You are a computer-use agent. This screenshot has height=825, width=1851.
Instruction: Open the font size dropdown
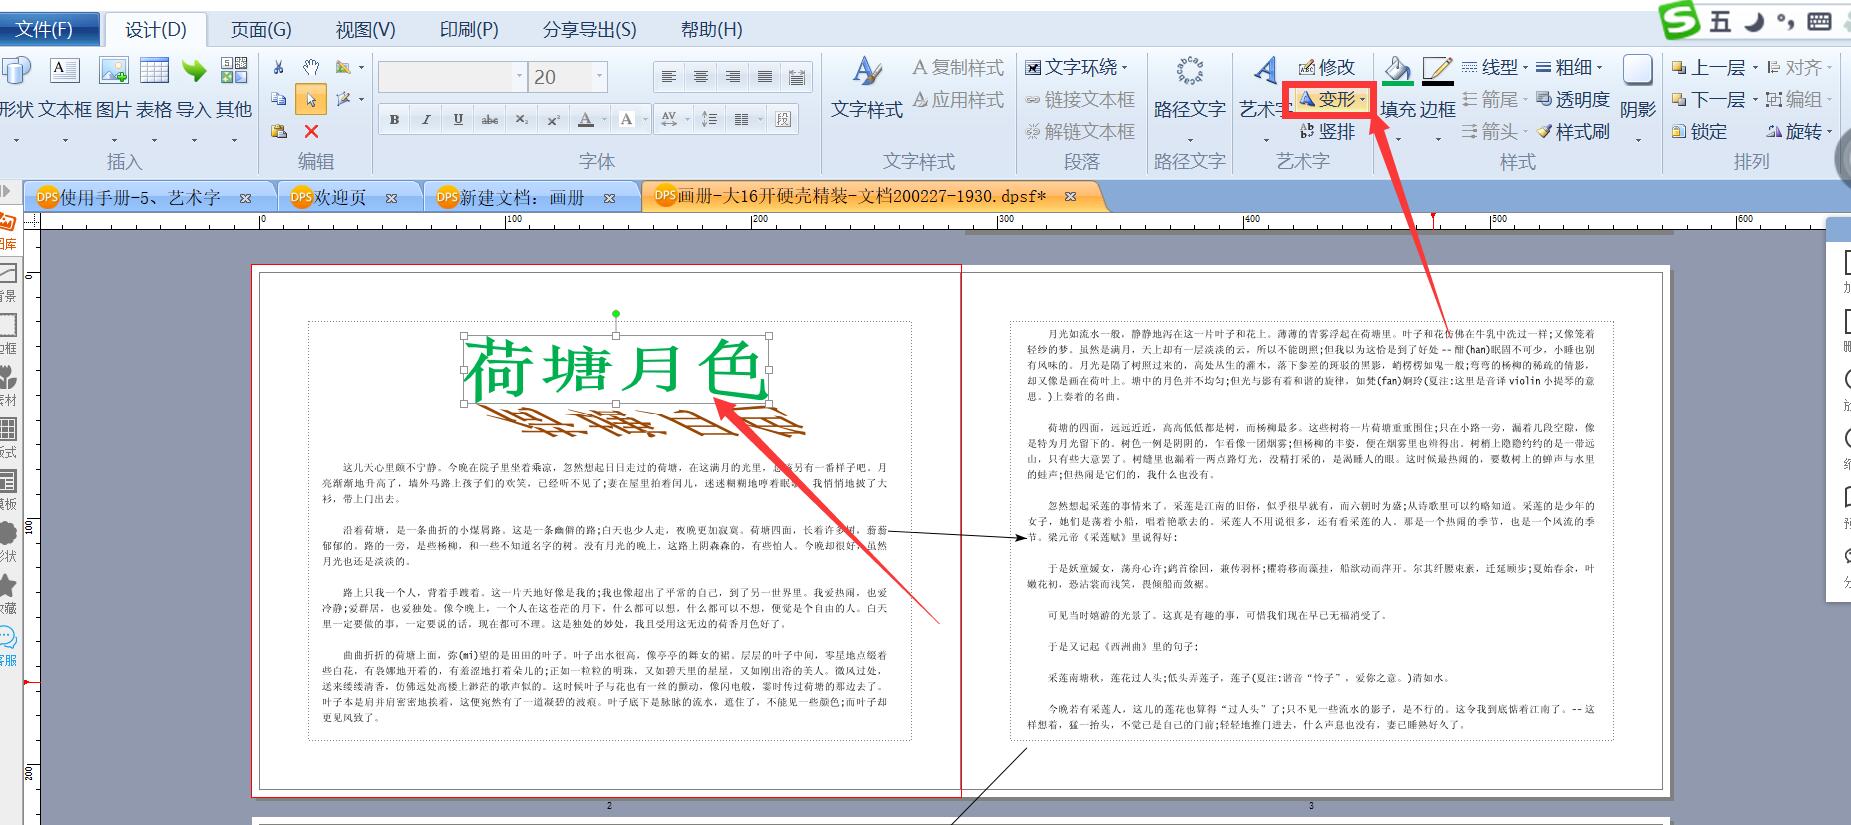coord(600,76)
